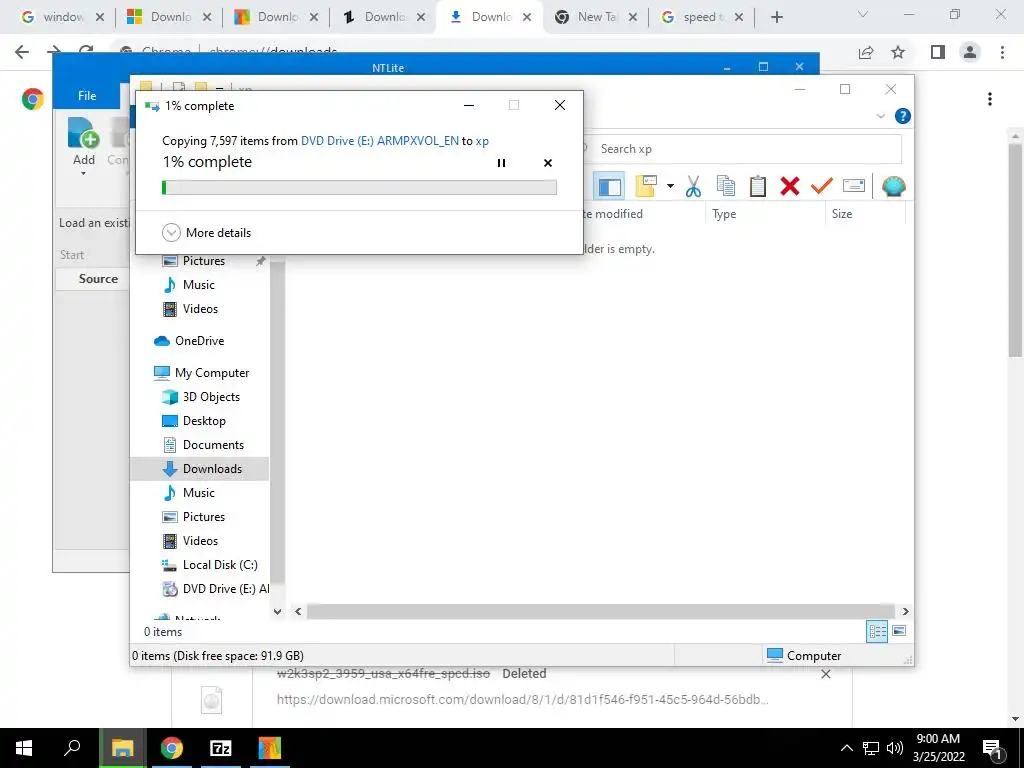Open Pictures under My Computer

point(204,517)
